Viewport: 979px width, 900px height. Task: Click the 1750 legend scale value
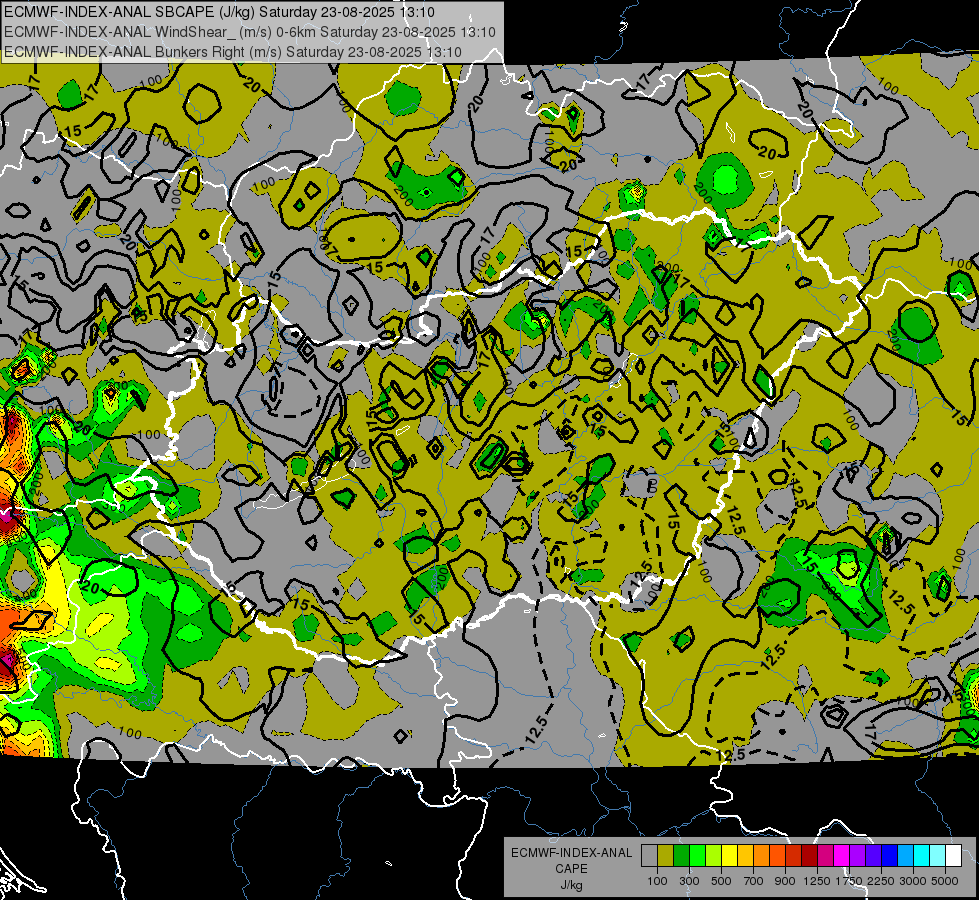[849, 881]
